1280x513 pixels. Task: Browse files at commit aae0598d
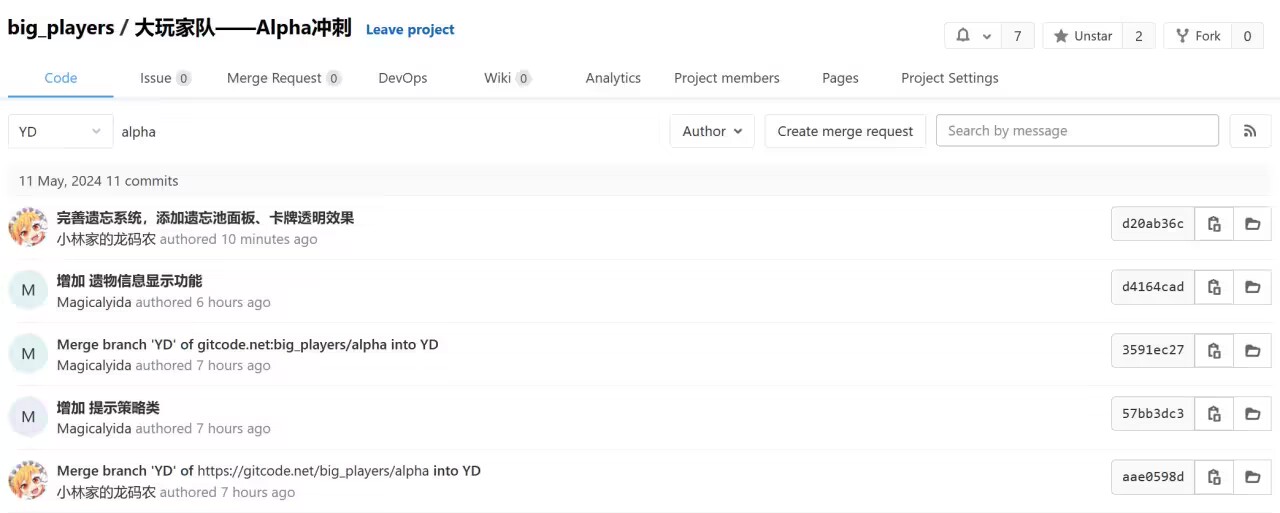pos(1252,477)
